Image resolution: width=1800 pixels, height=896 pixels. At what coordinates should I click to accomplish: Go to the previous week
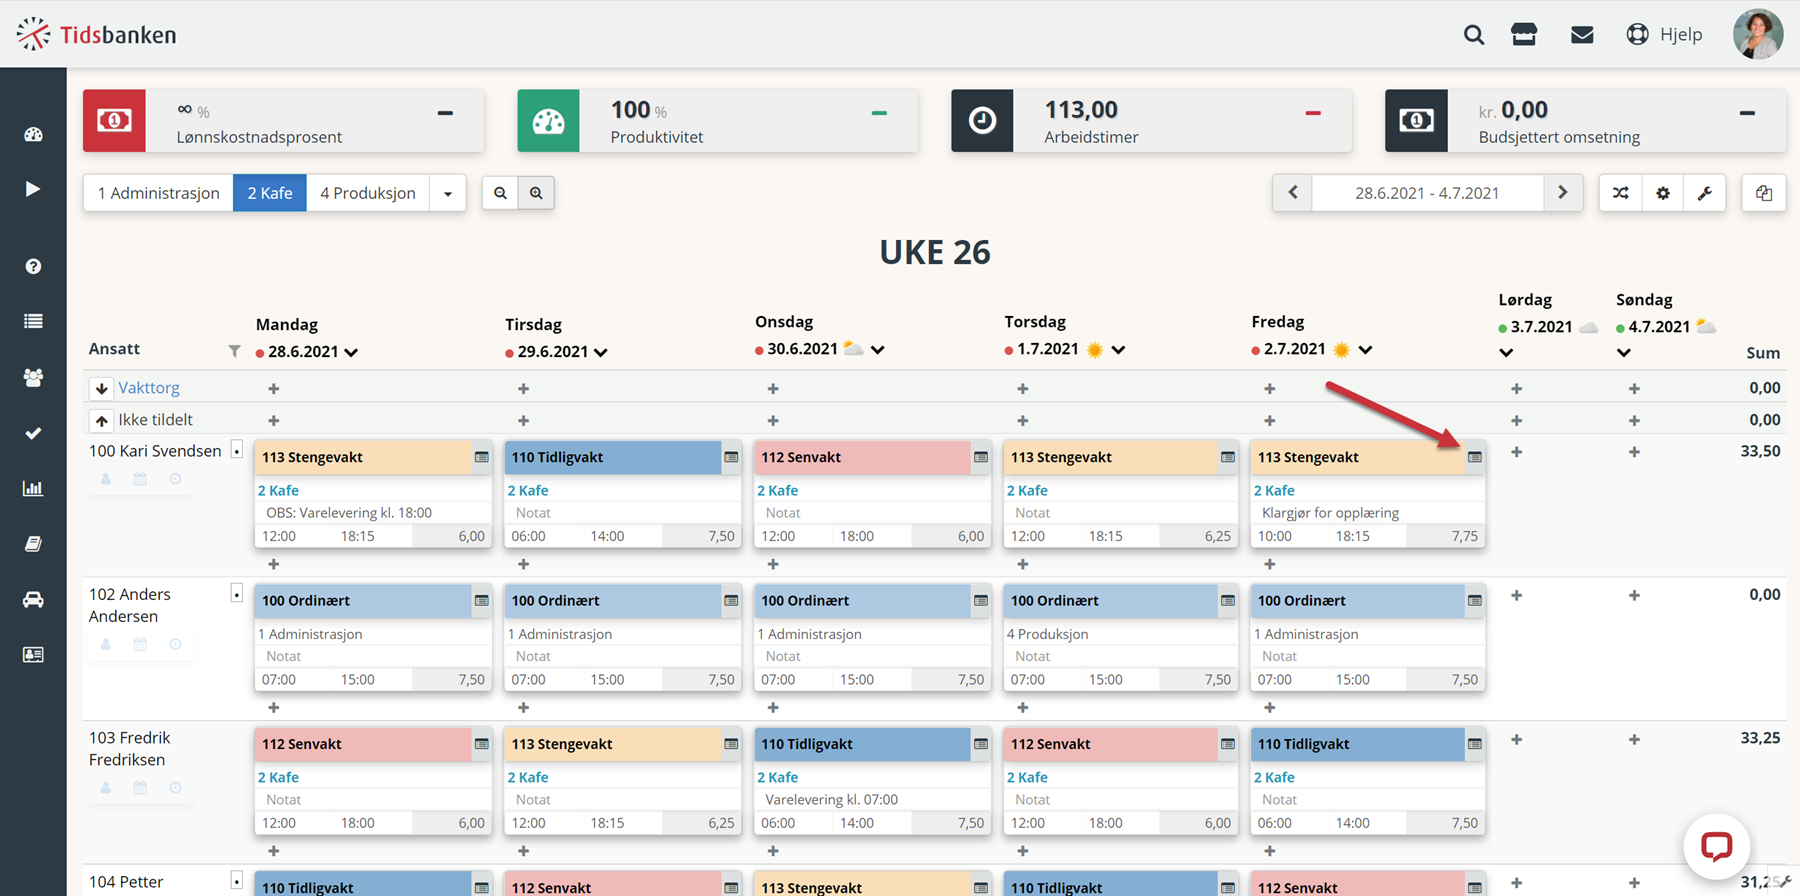tap(1293, 193)
